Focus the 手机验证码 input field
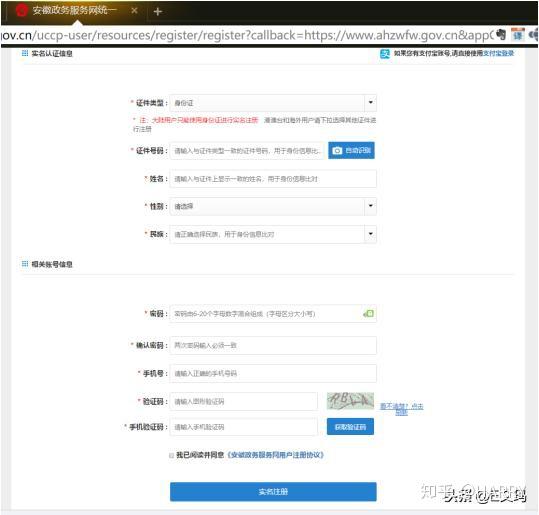Image resolution: width=539 pixels, height=515 pixels. [244, 427]
